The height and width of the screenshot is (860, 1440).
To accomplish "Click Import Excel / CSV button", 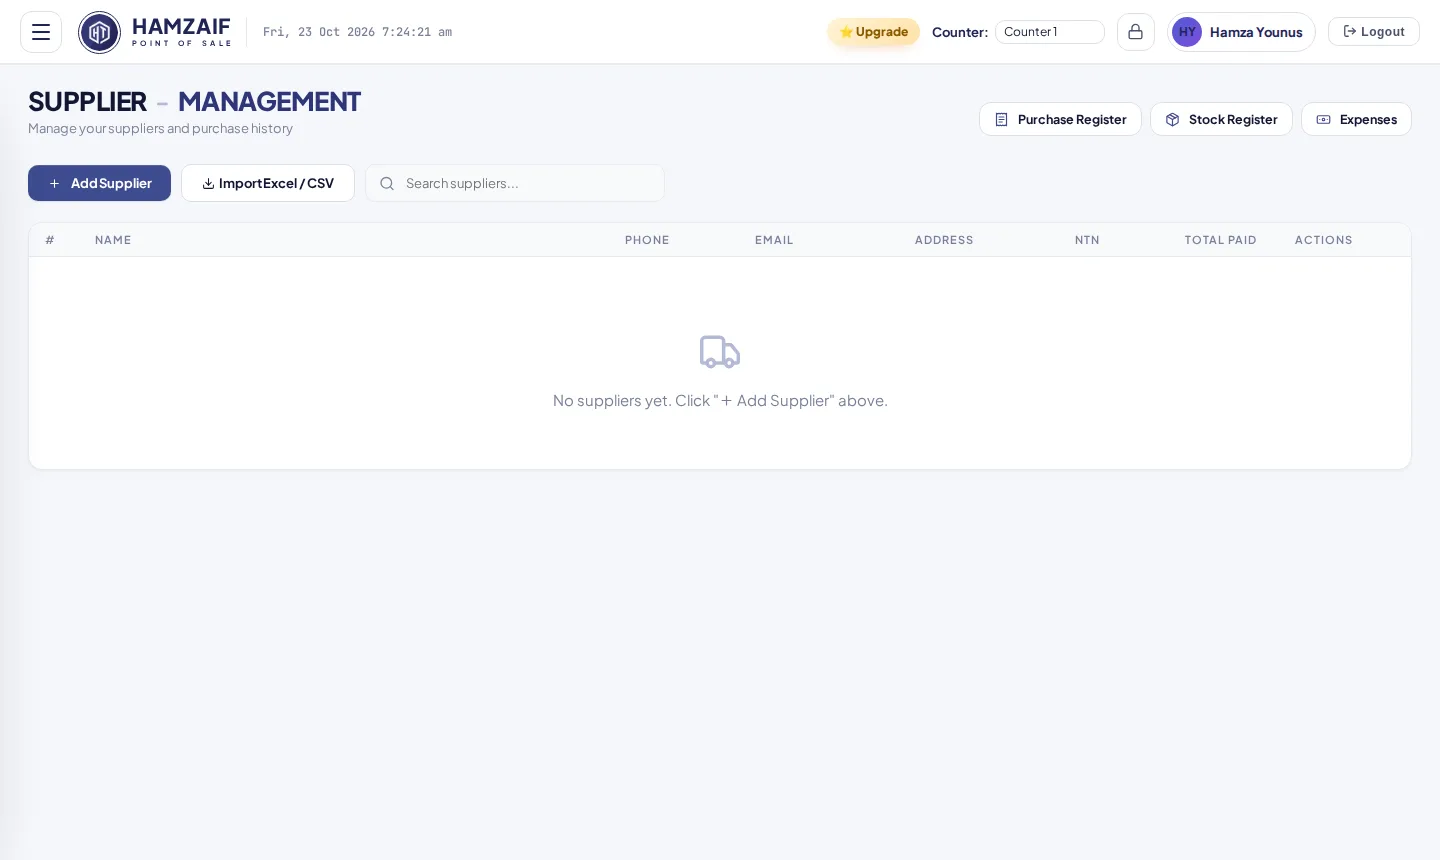I will pos(268,183).
